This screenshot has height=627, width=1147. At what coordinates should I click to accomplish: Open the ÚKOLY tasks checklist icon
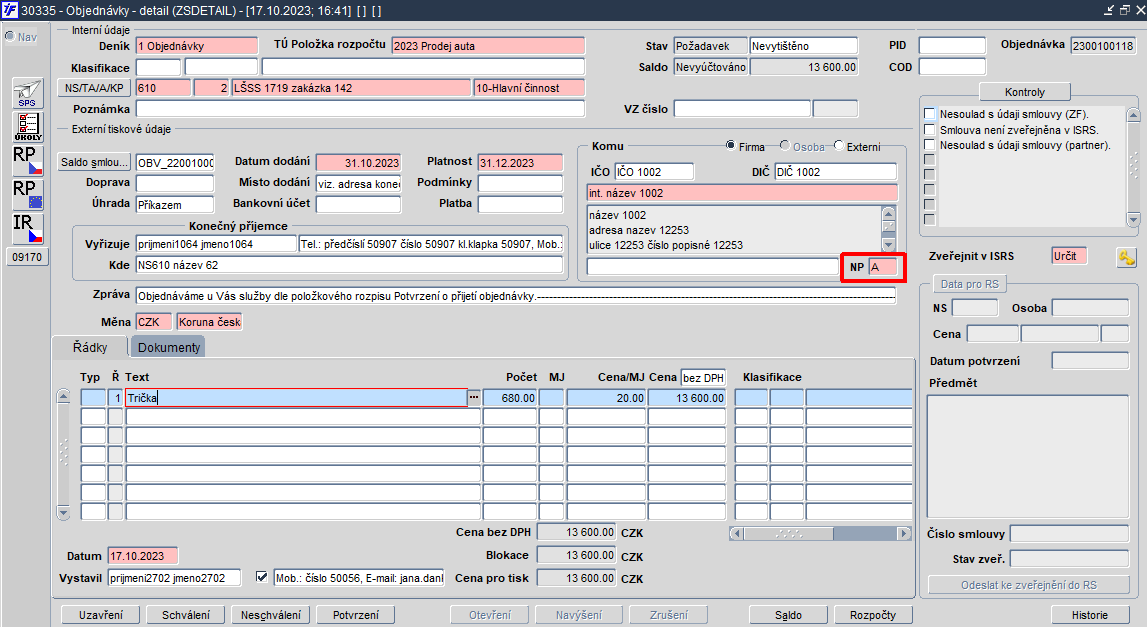[x=28, y=127]
